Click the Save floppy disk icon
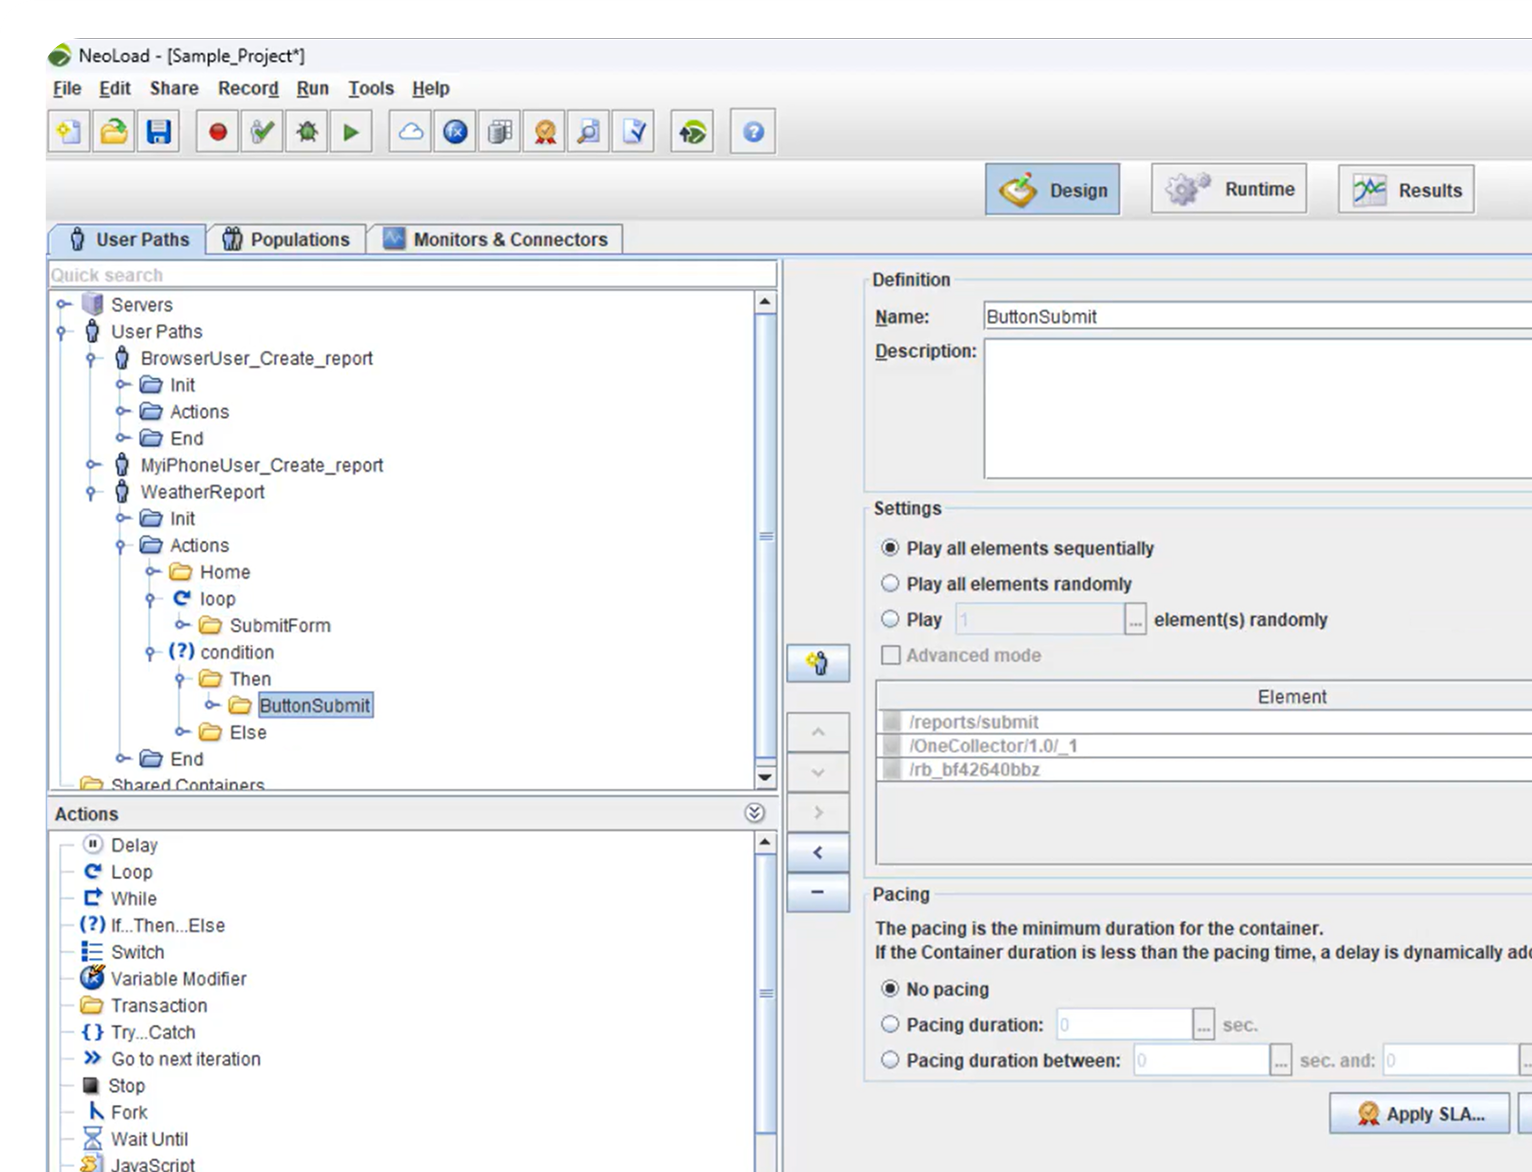The height and width of the screenshot is (1172, 1532). click(x=159, y=132)
